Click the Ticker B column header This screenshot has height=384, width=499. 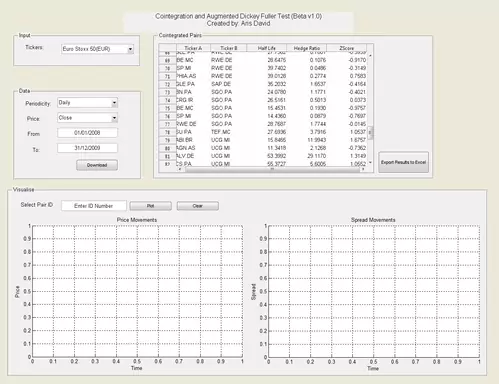tap(229, 48)
